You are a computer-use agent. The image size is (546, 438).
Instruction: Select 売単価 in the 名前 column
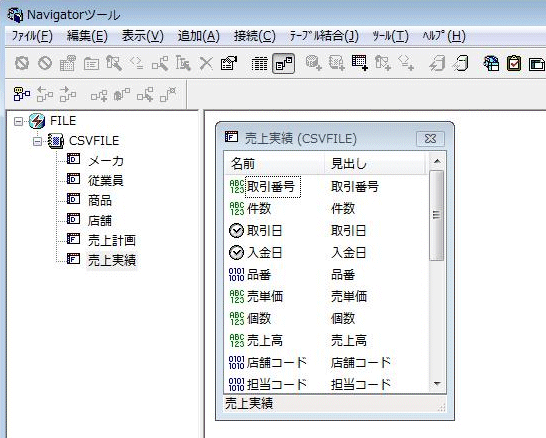(x=265, y=296)
